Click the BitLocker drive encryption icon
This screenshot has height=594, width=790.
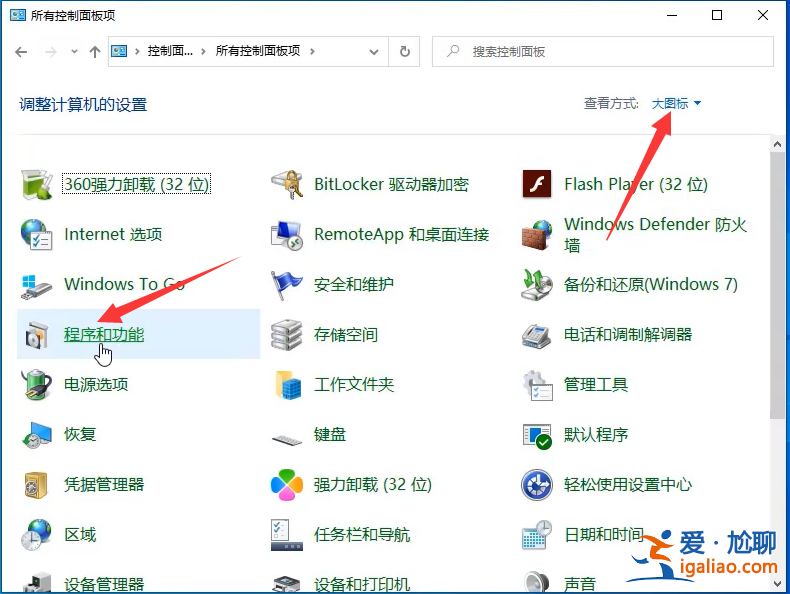287,185
